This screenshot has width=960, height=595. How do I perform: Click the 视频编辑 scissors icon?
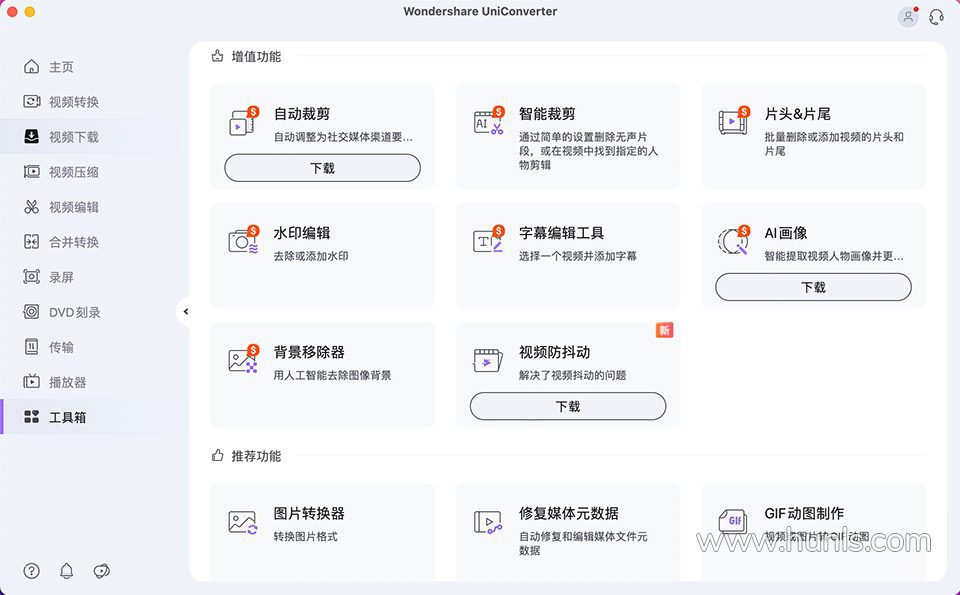31,207
